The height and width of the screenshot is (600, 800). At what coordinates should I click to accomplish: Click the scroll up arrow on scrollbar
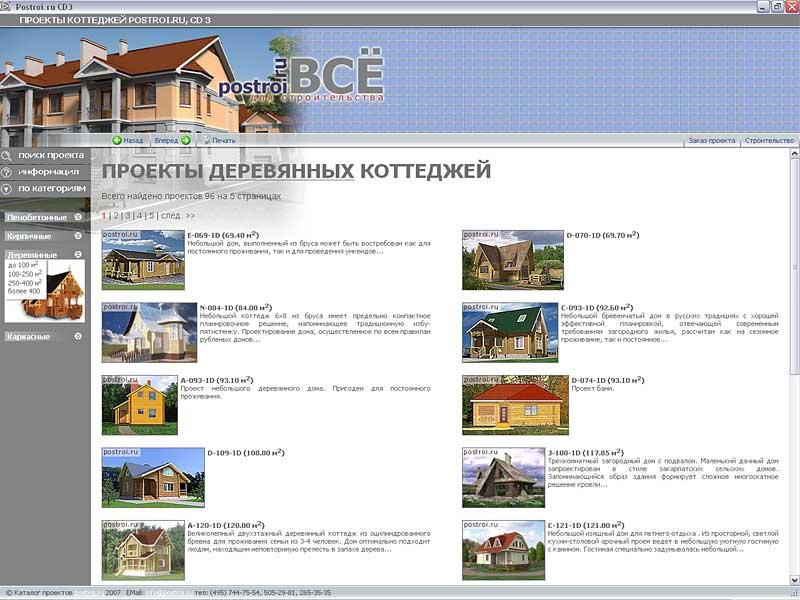(x=795, y=154)
